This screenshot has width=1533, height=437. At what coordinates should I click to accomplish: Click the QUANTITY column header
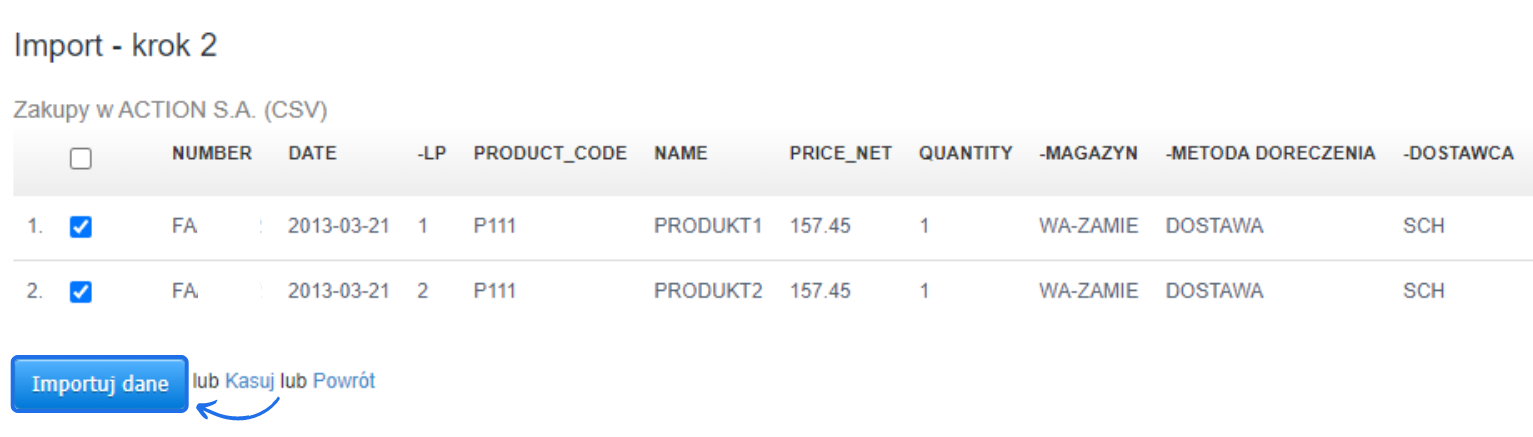pyautogui.click(x=965, y=154)
